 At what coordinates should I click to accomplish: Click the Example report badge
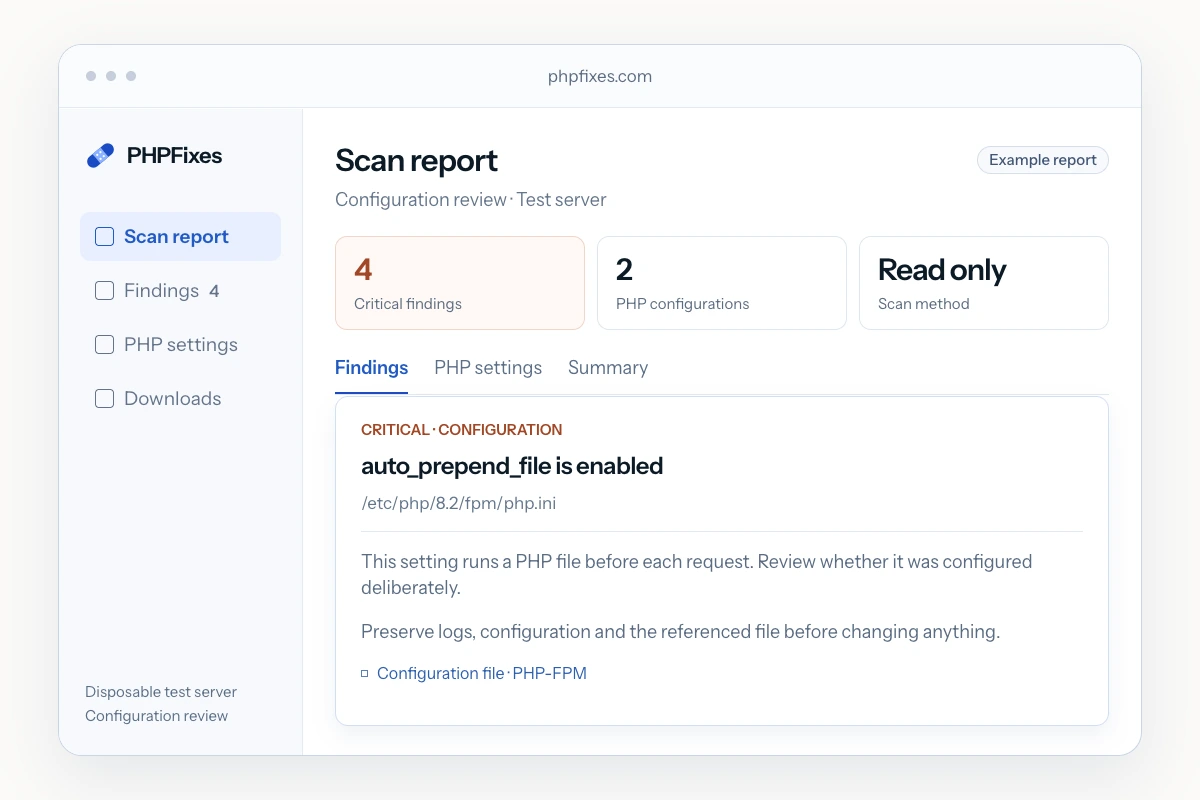pos(1043,160)
